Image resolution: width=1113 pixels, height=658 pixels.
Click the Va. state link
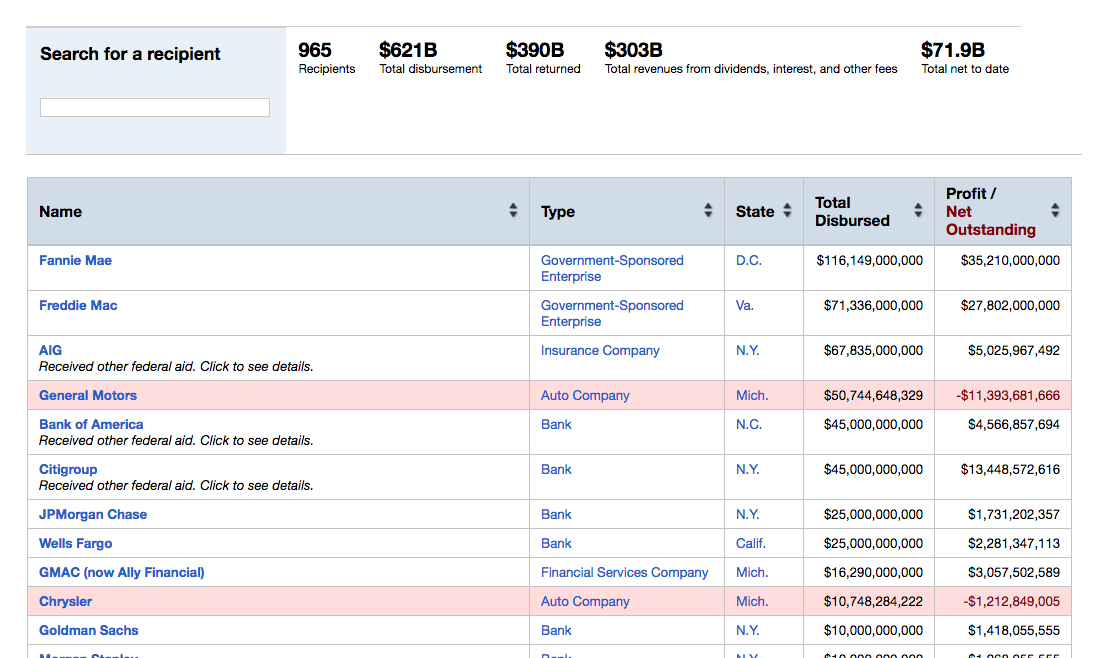(x=745, y=305)
